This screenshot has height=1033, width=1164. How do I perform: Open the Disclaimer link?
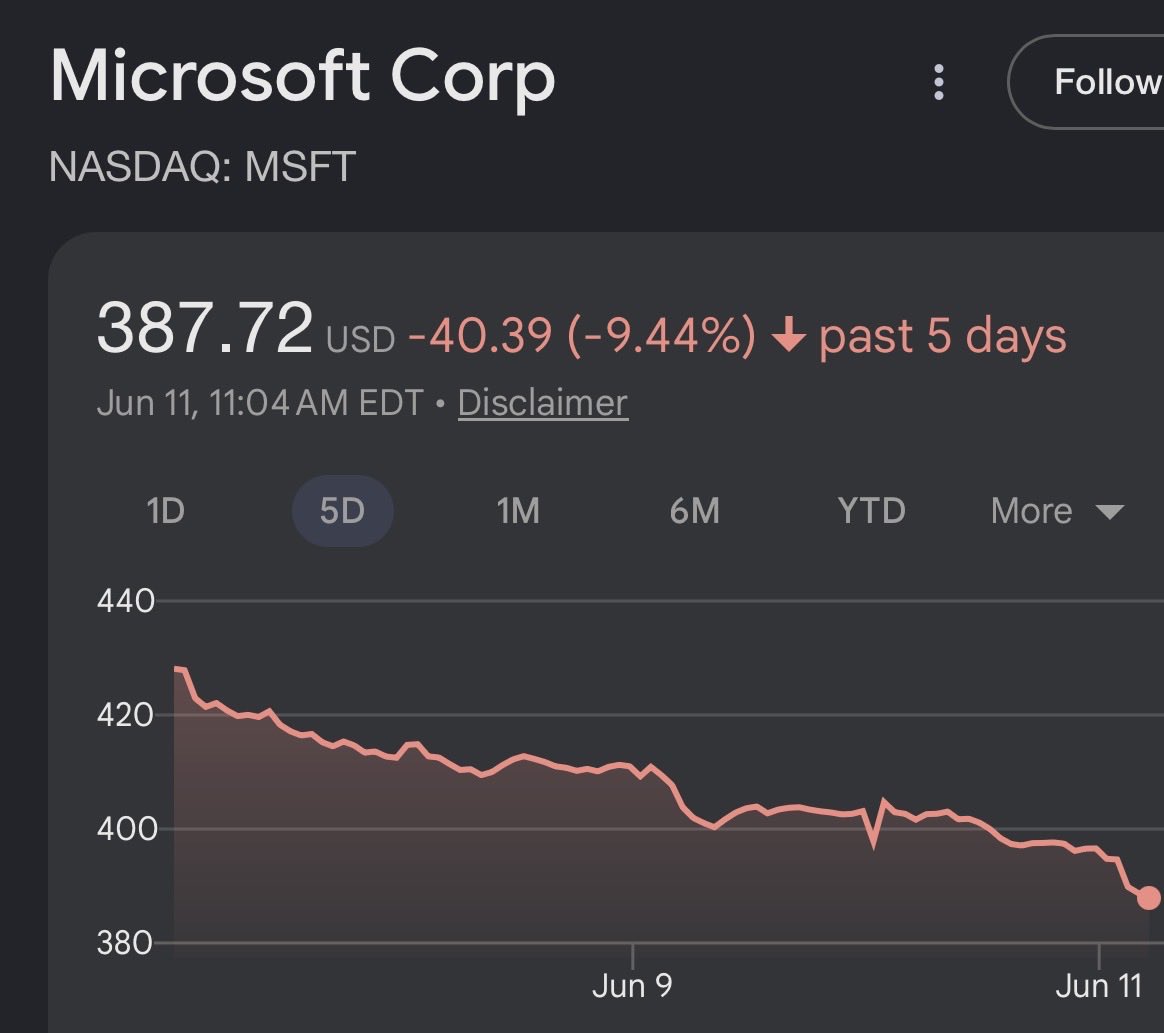click(543, 403)
